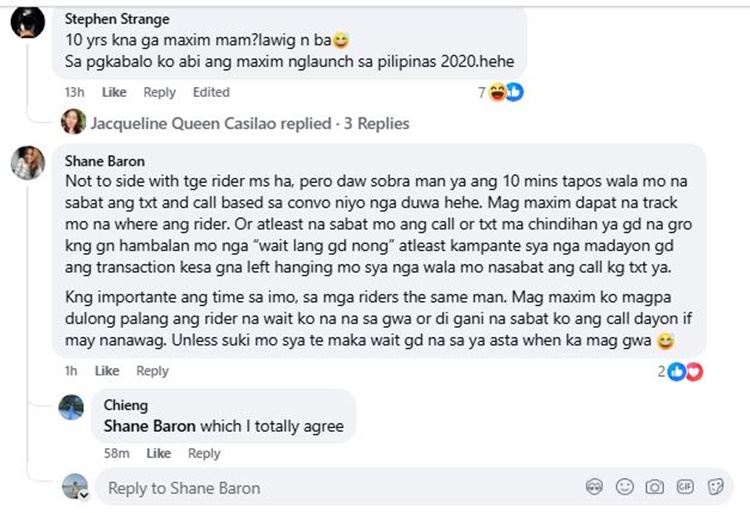750x513 pixels.
Task: Attach a photo using camera icon
Action: [x=655, y=487]
